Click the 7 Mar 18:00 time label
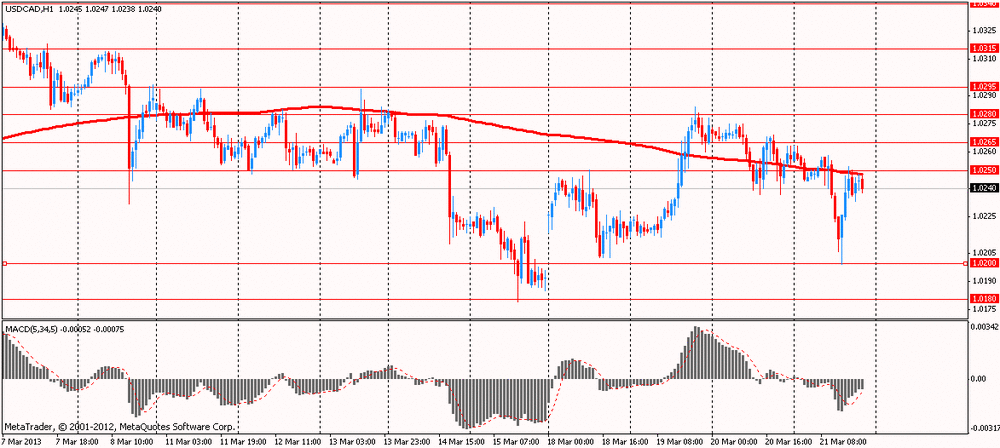 [x=77, y=441]
